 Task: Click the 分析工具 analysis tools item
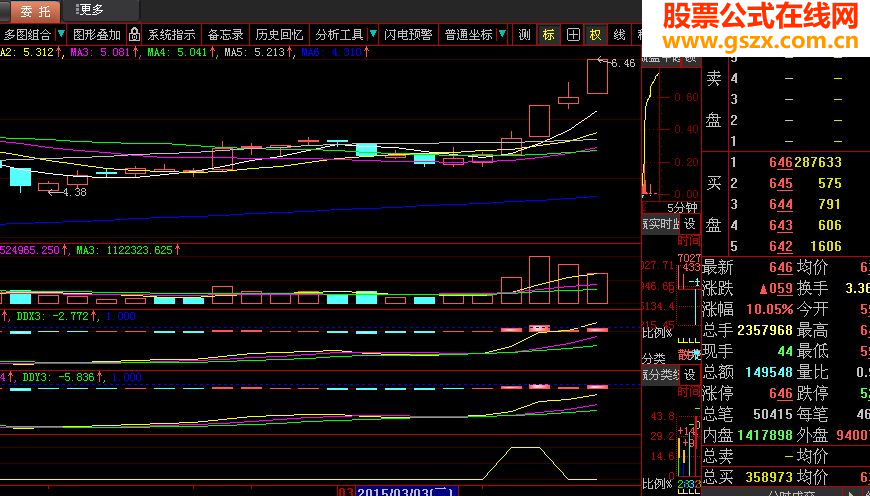pyautogui.click(x=339, y=35)
